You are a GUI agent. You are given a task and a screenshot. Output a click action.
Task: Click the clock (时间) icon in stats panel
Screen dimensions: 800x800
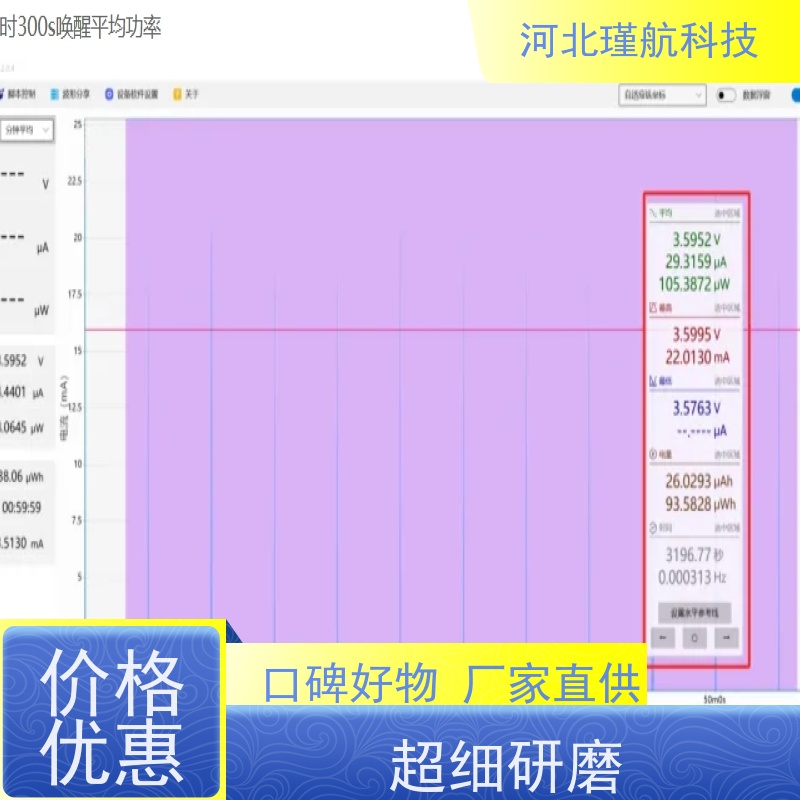point(653,528)
